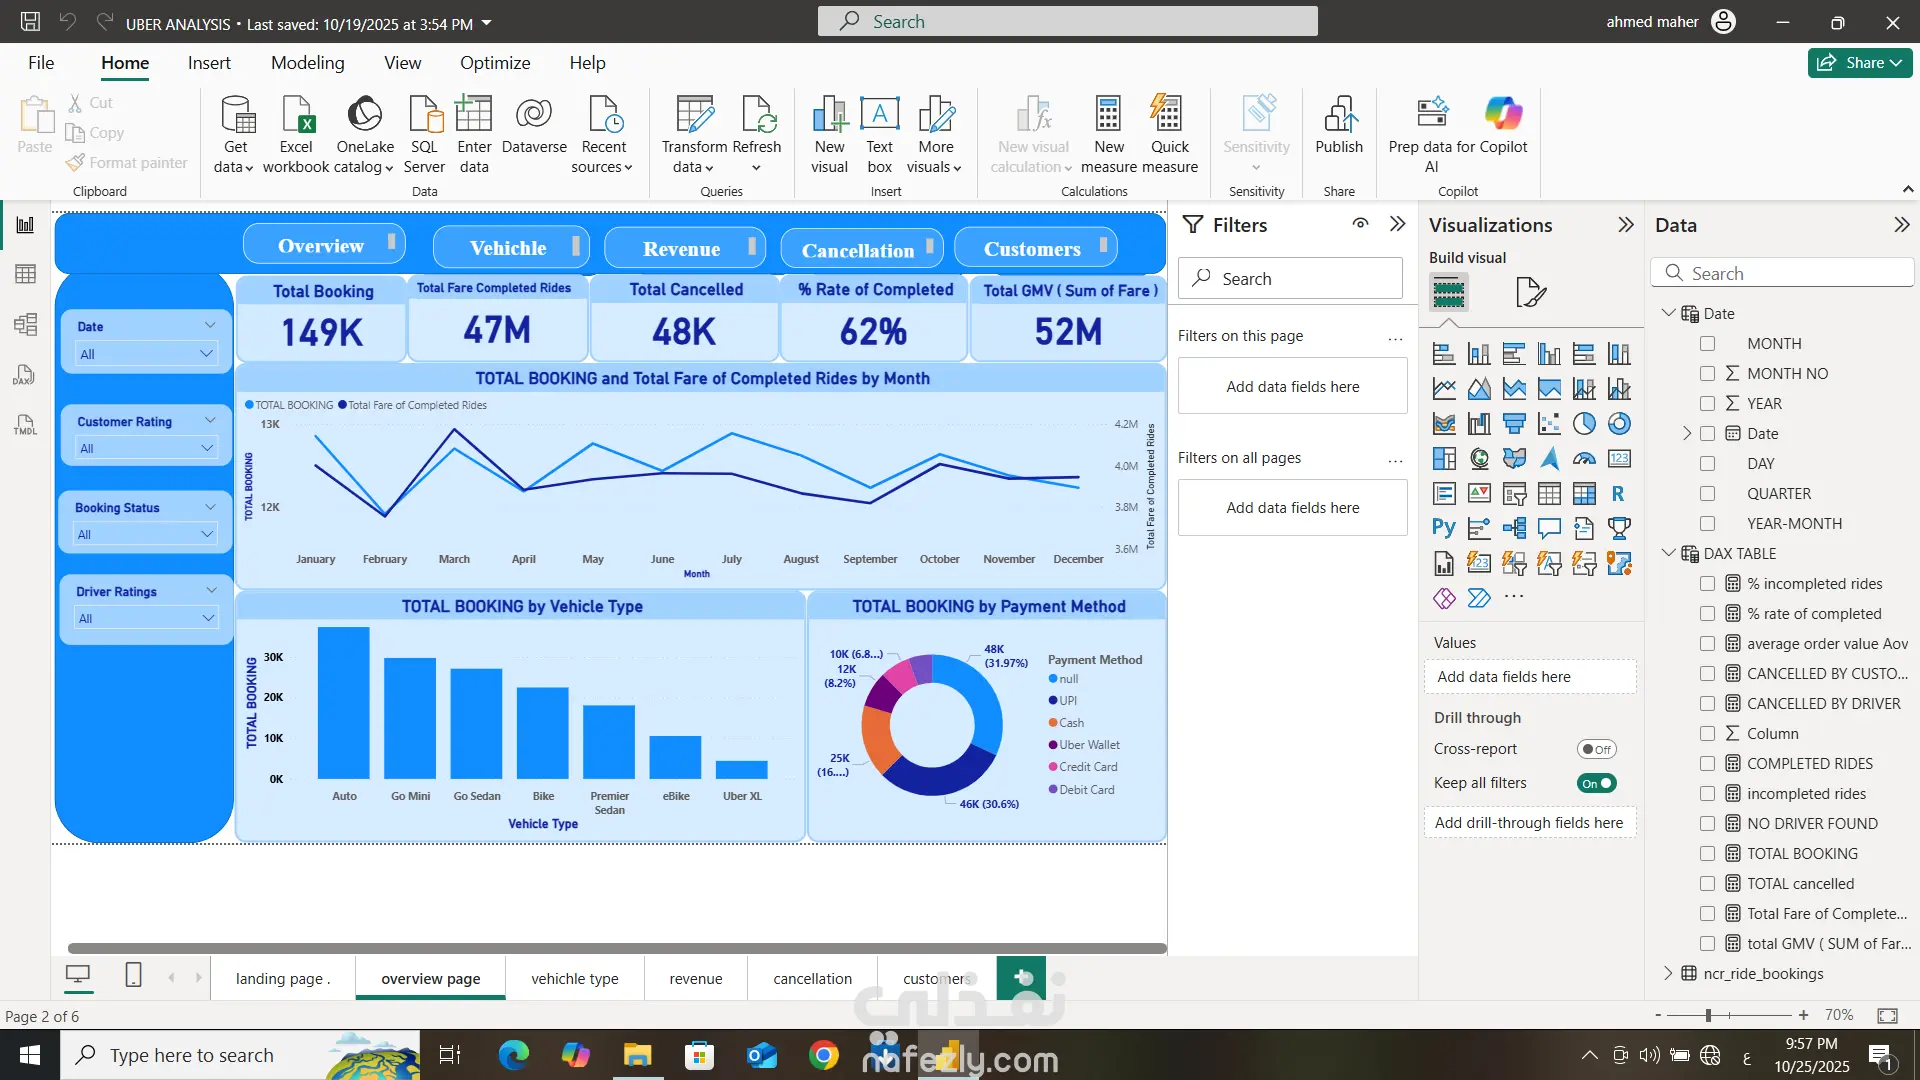Image resolution: width=1920 pixels, height=1080 pixels.
Task: Expand the ncr_ride_bookings table
Action: point(1667,973)
